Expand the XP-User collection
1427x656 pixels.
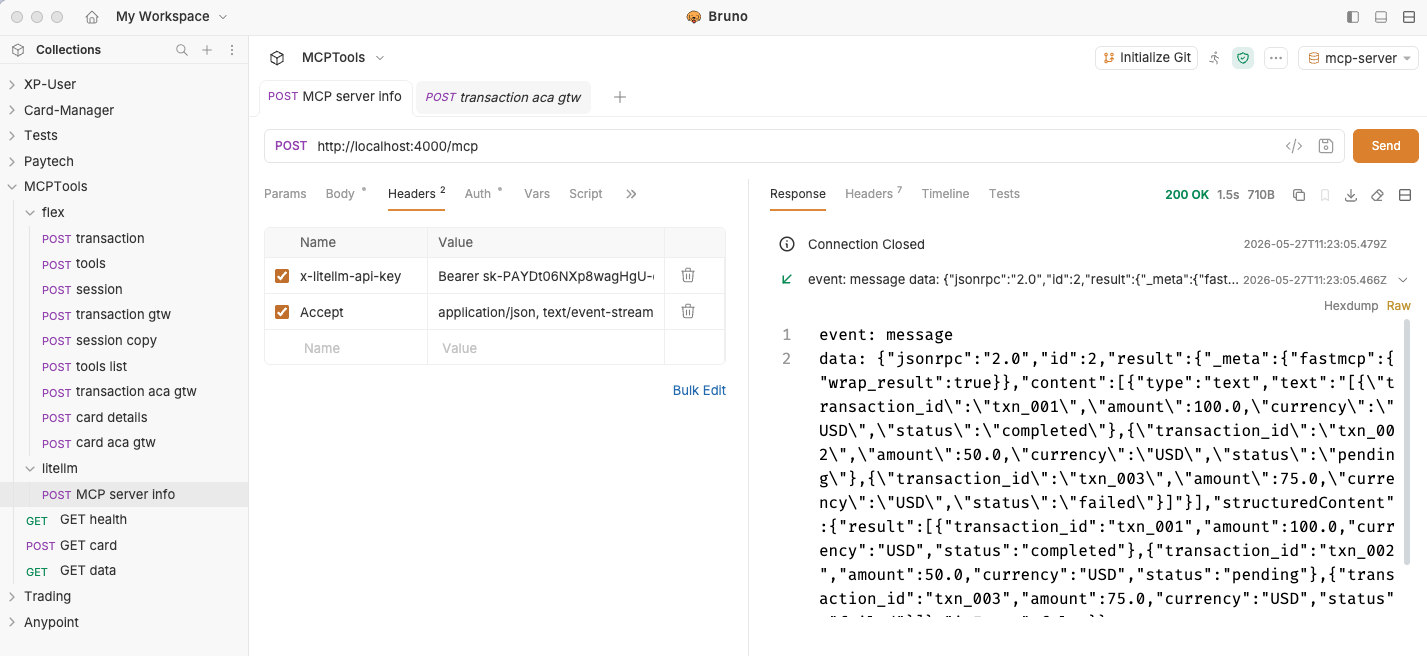(x=12, y=85)
